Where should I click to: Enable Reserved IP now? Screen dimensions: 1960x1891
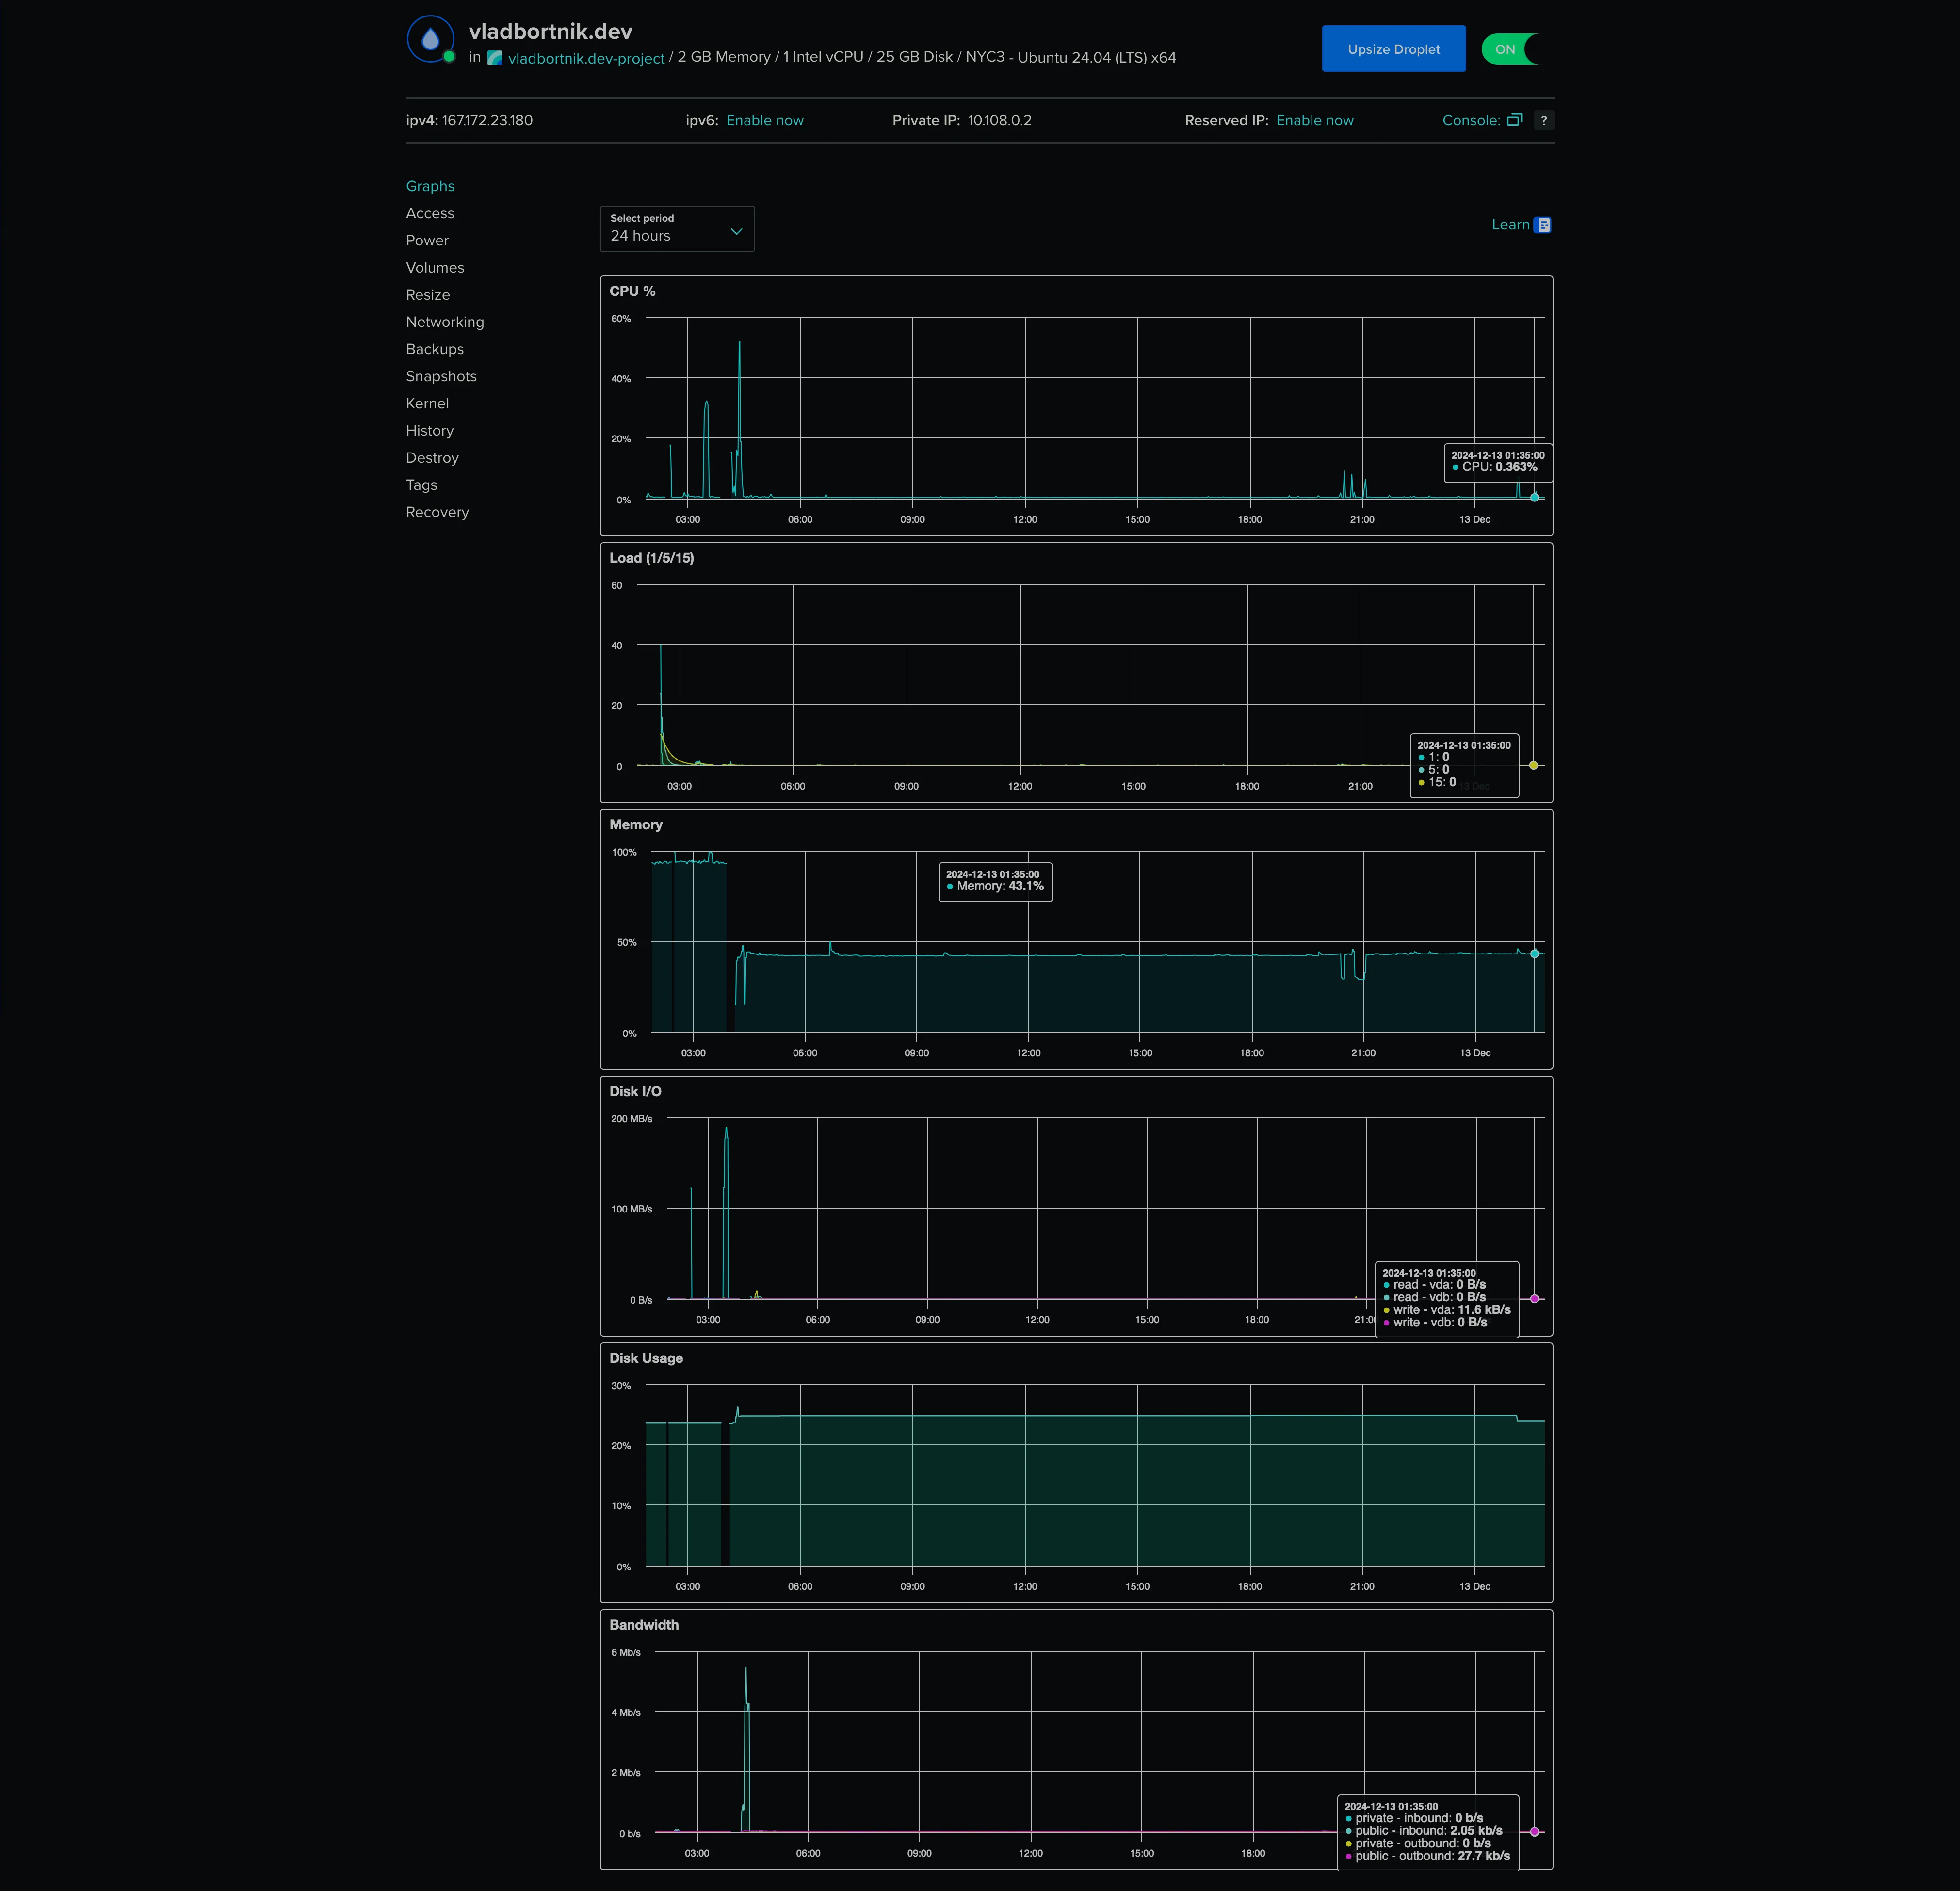point(1314,120)
